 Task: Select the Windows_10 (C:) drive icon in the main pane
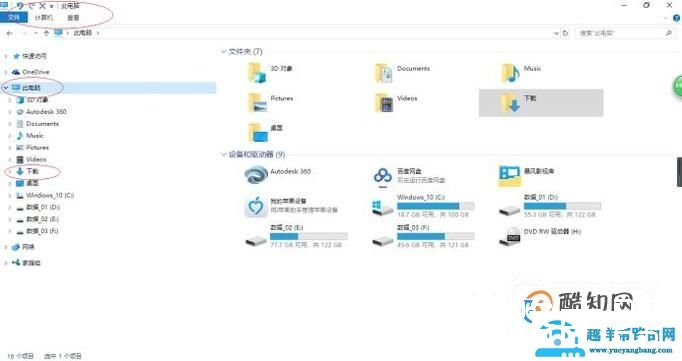(x=383, y=207)
